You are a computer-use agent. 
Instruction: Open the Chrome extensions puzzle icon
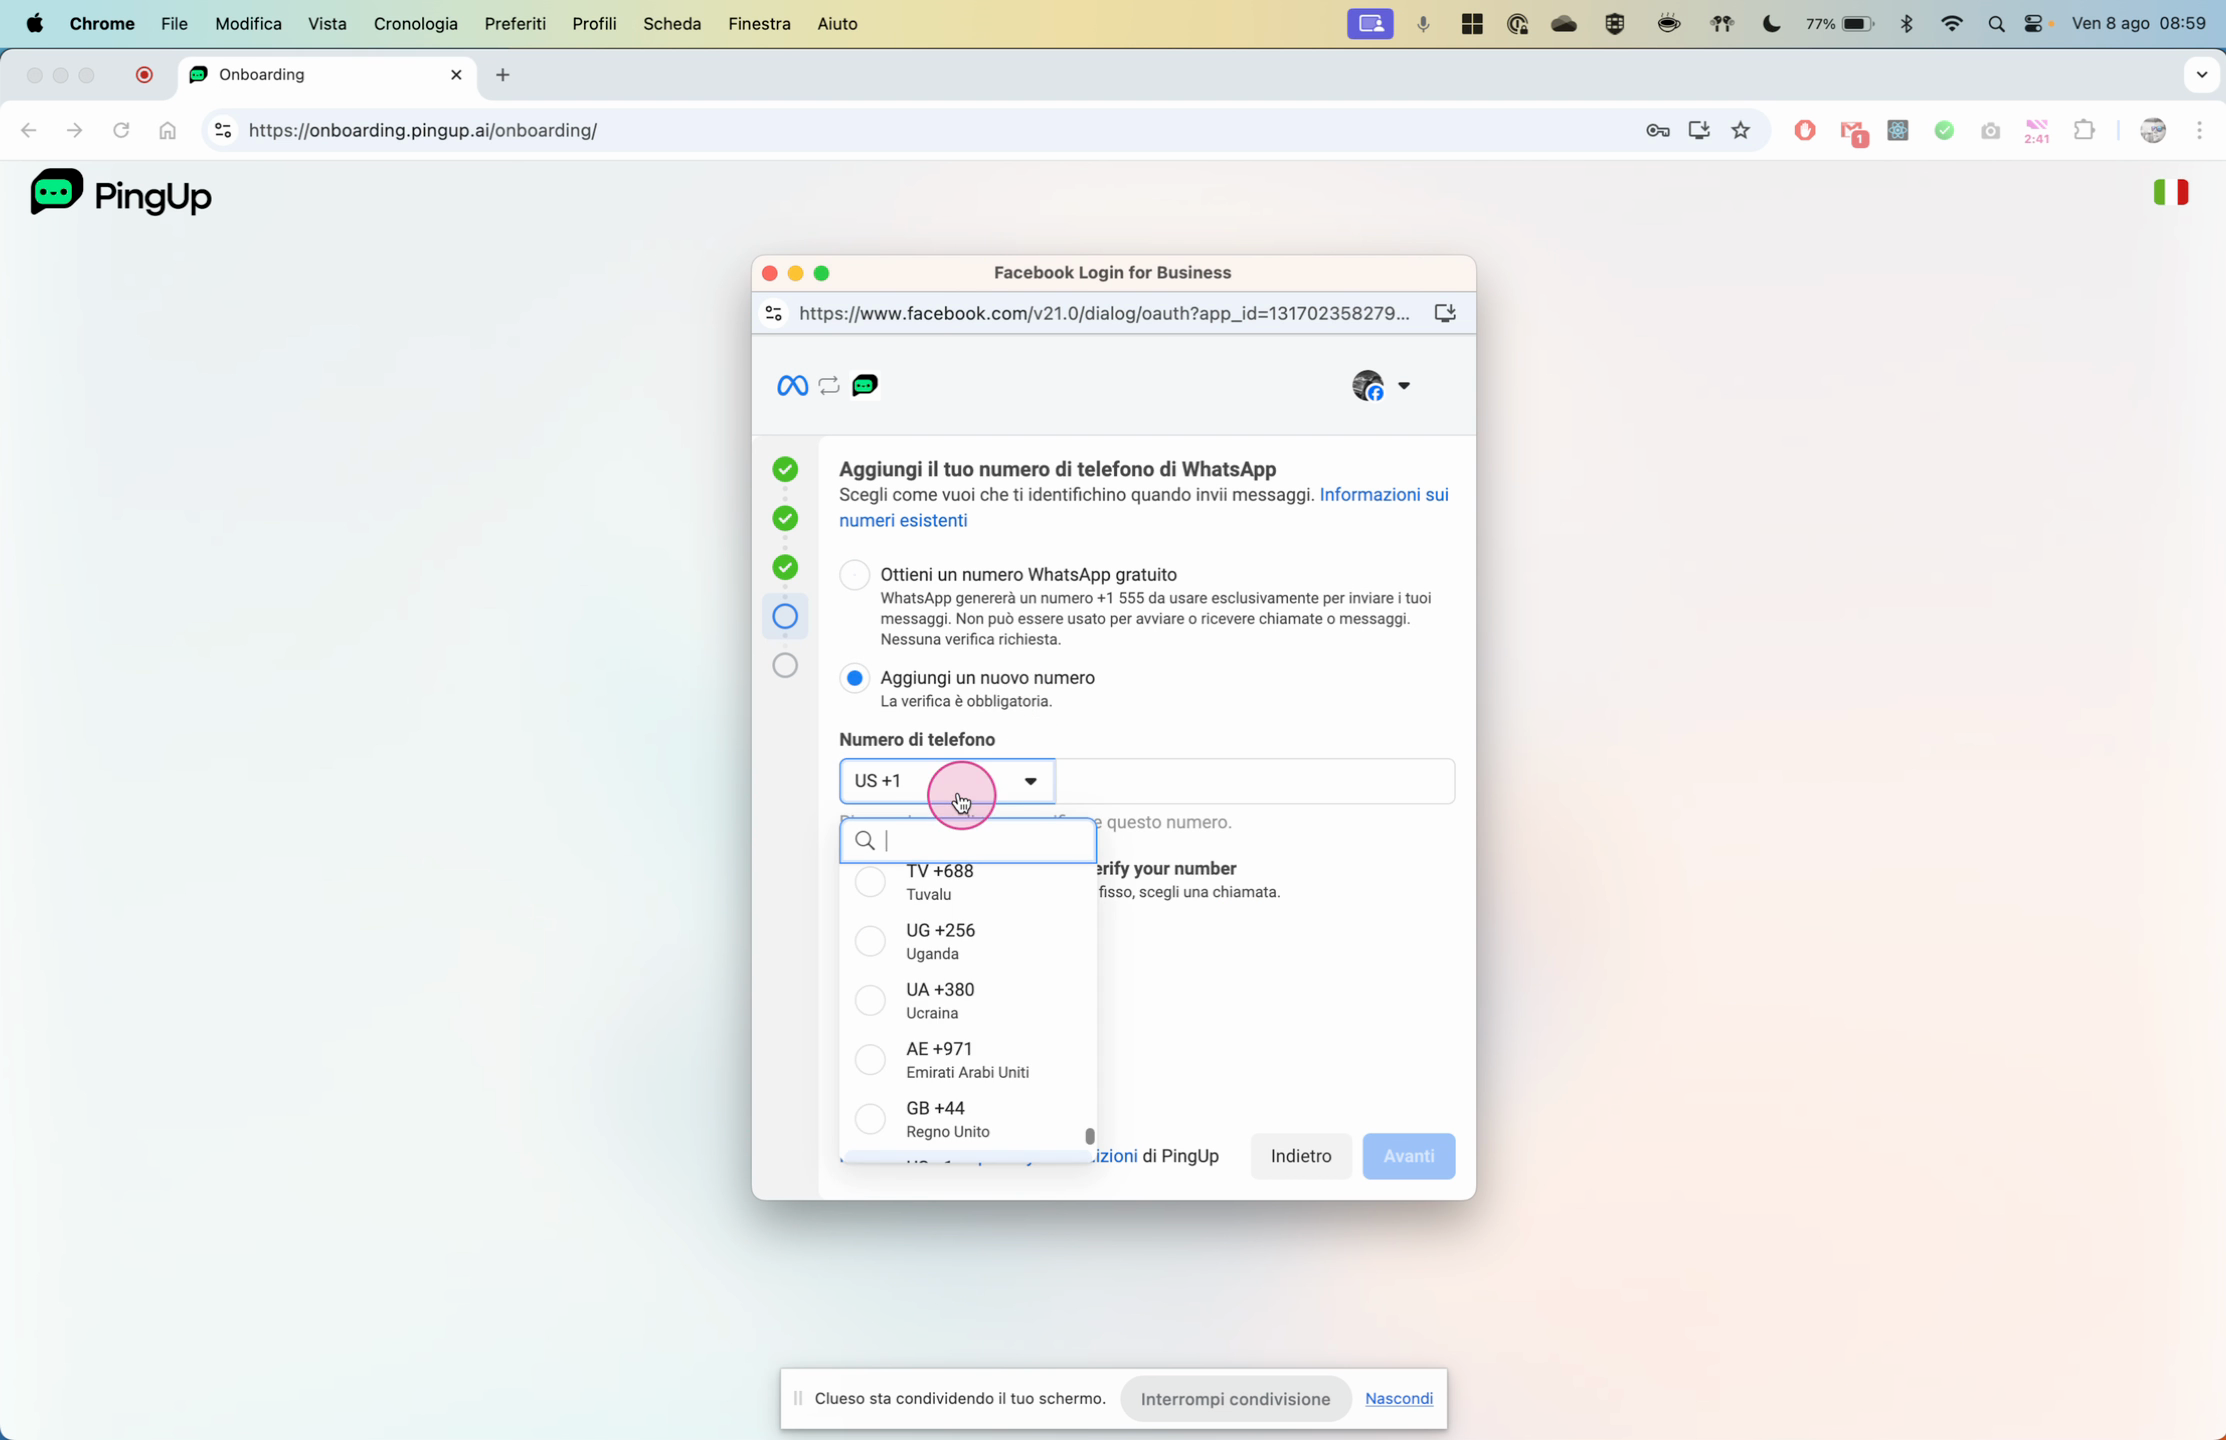point(2084,130)
